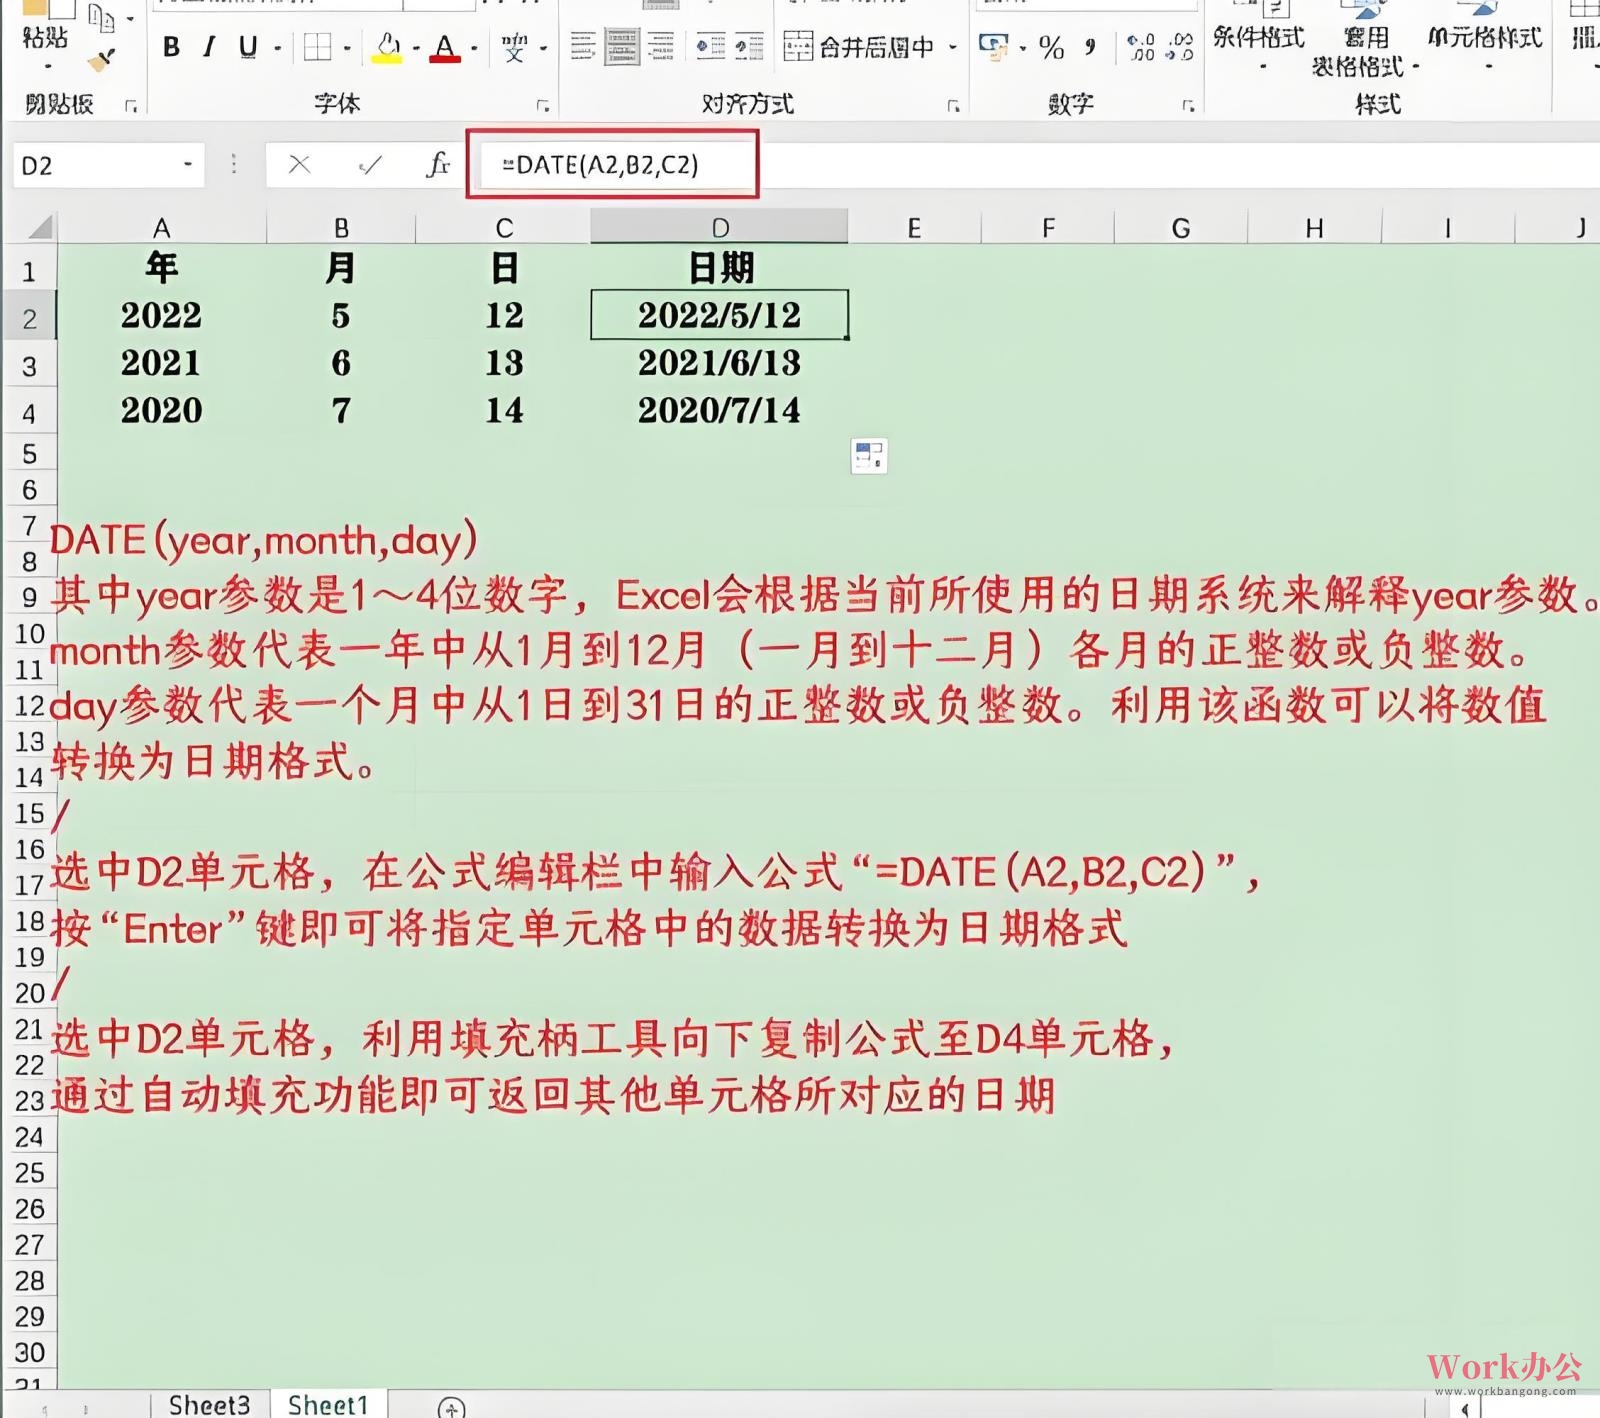Open the 对齐方式 dialog launcher
This screenshot has height=1418, width=1600.
point(953,105)
